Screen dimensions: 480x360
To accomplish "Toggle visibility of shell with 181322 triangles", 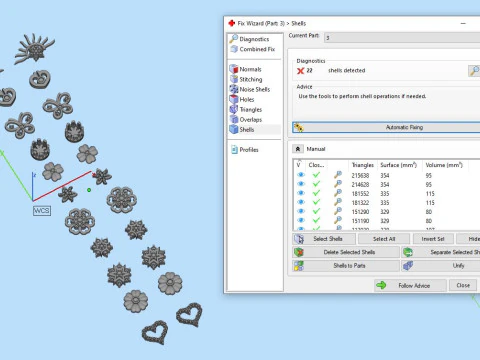I will click(301, 202).
